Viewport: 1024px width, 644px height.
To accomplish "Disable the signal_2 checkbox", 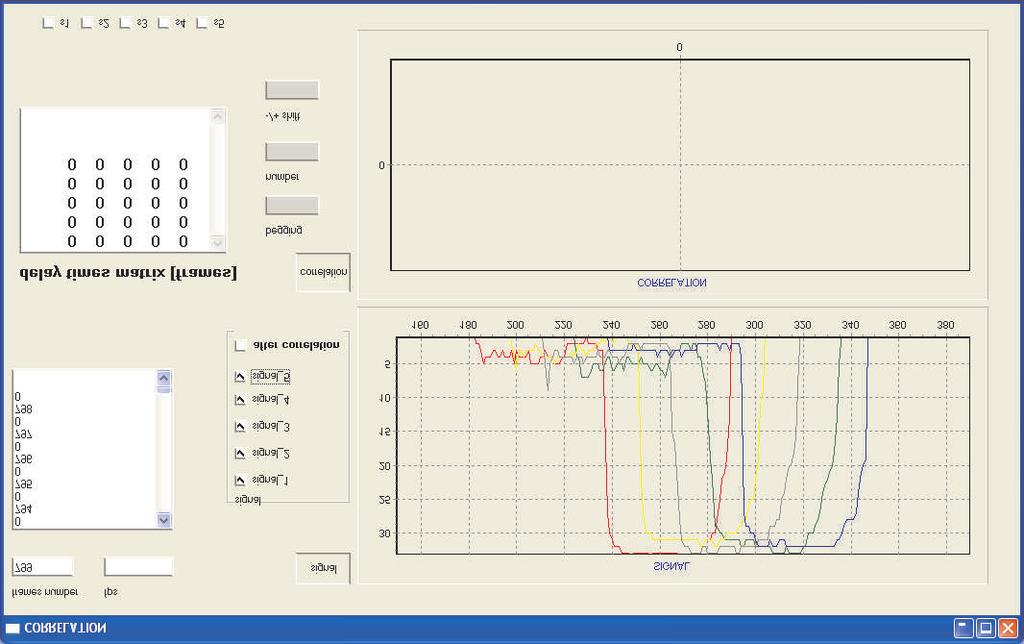I will (240, 453).
